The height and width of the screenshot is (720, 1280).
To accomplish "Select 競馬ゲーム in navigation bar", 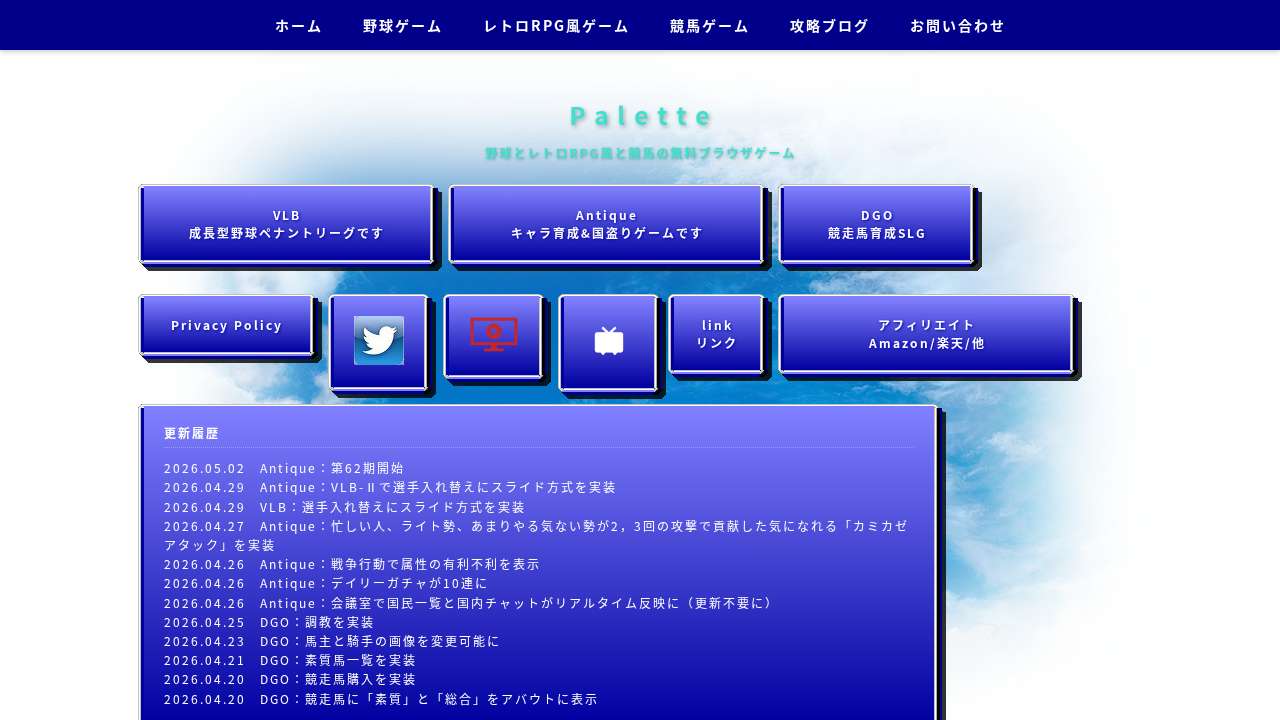I will (x=709, y=26).
